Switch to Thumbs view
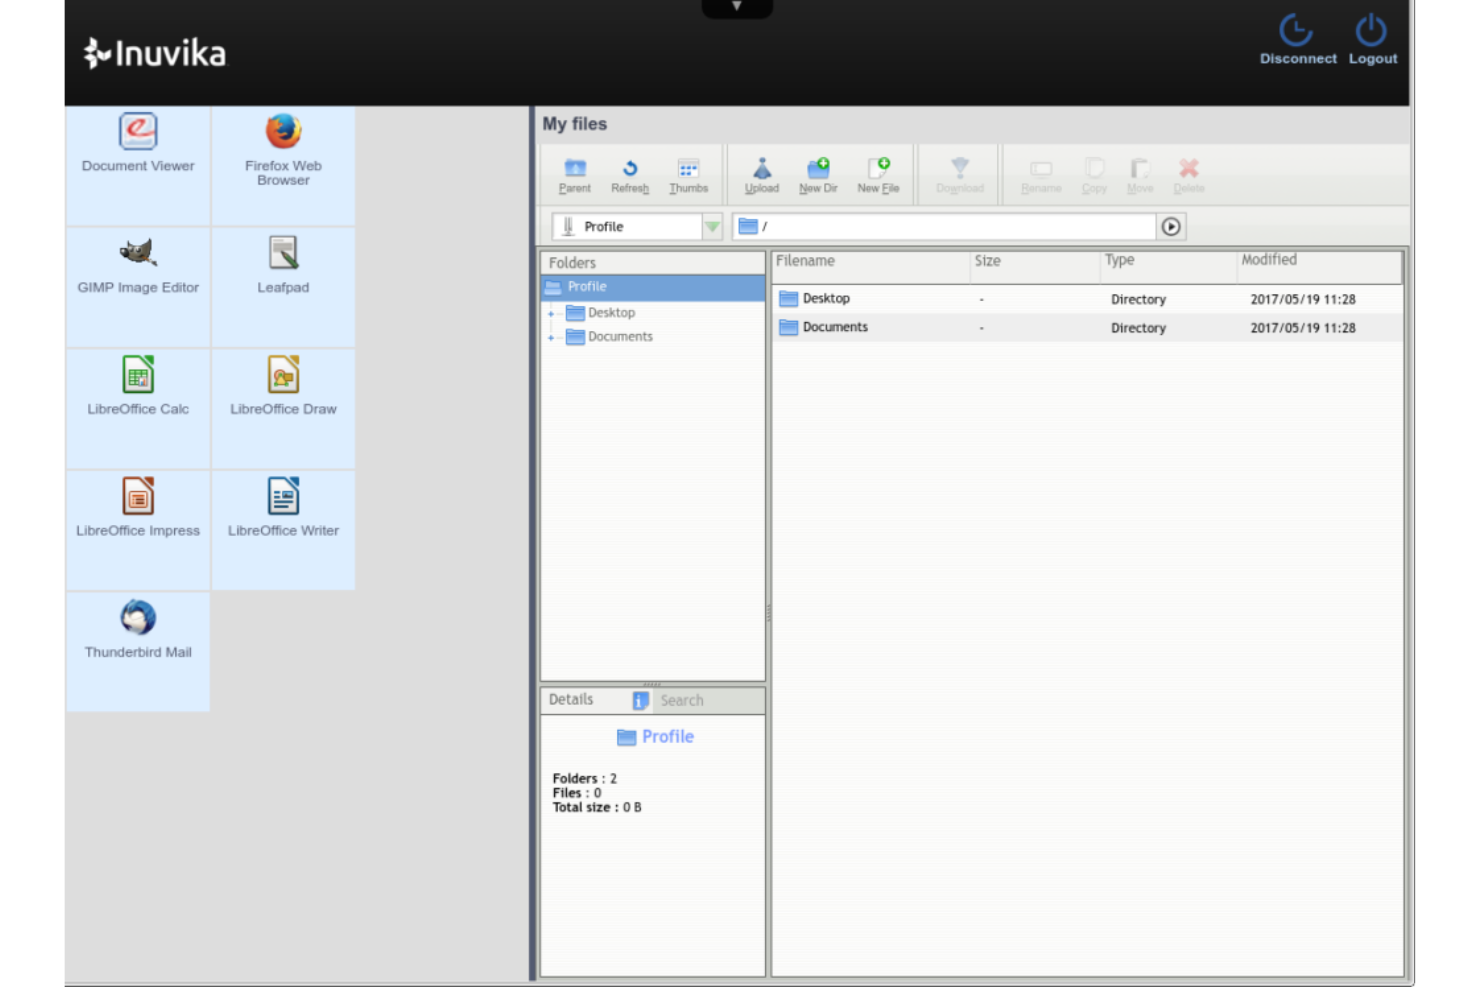 (688, 173)
